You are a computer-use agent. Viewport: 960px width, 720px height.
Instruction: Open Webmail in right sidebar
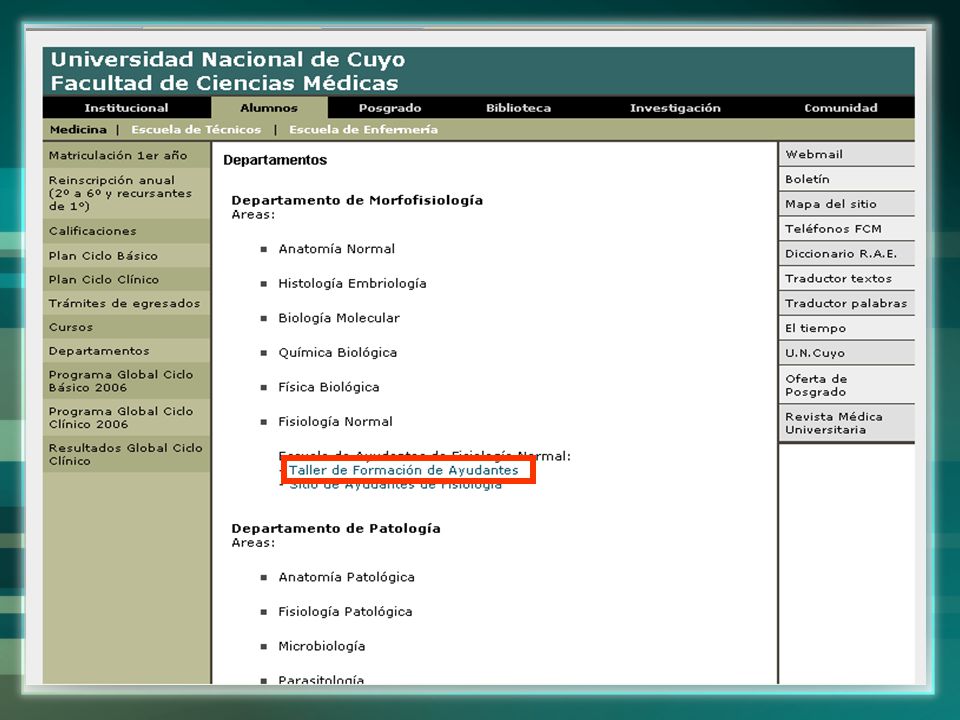[847, 154]
